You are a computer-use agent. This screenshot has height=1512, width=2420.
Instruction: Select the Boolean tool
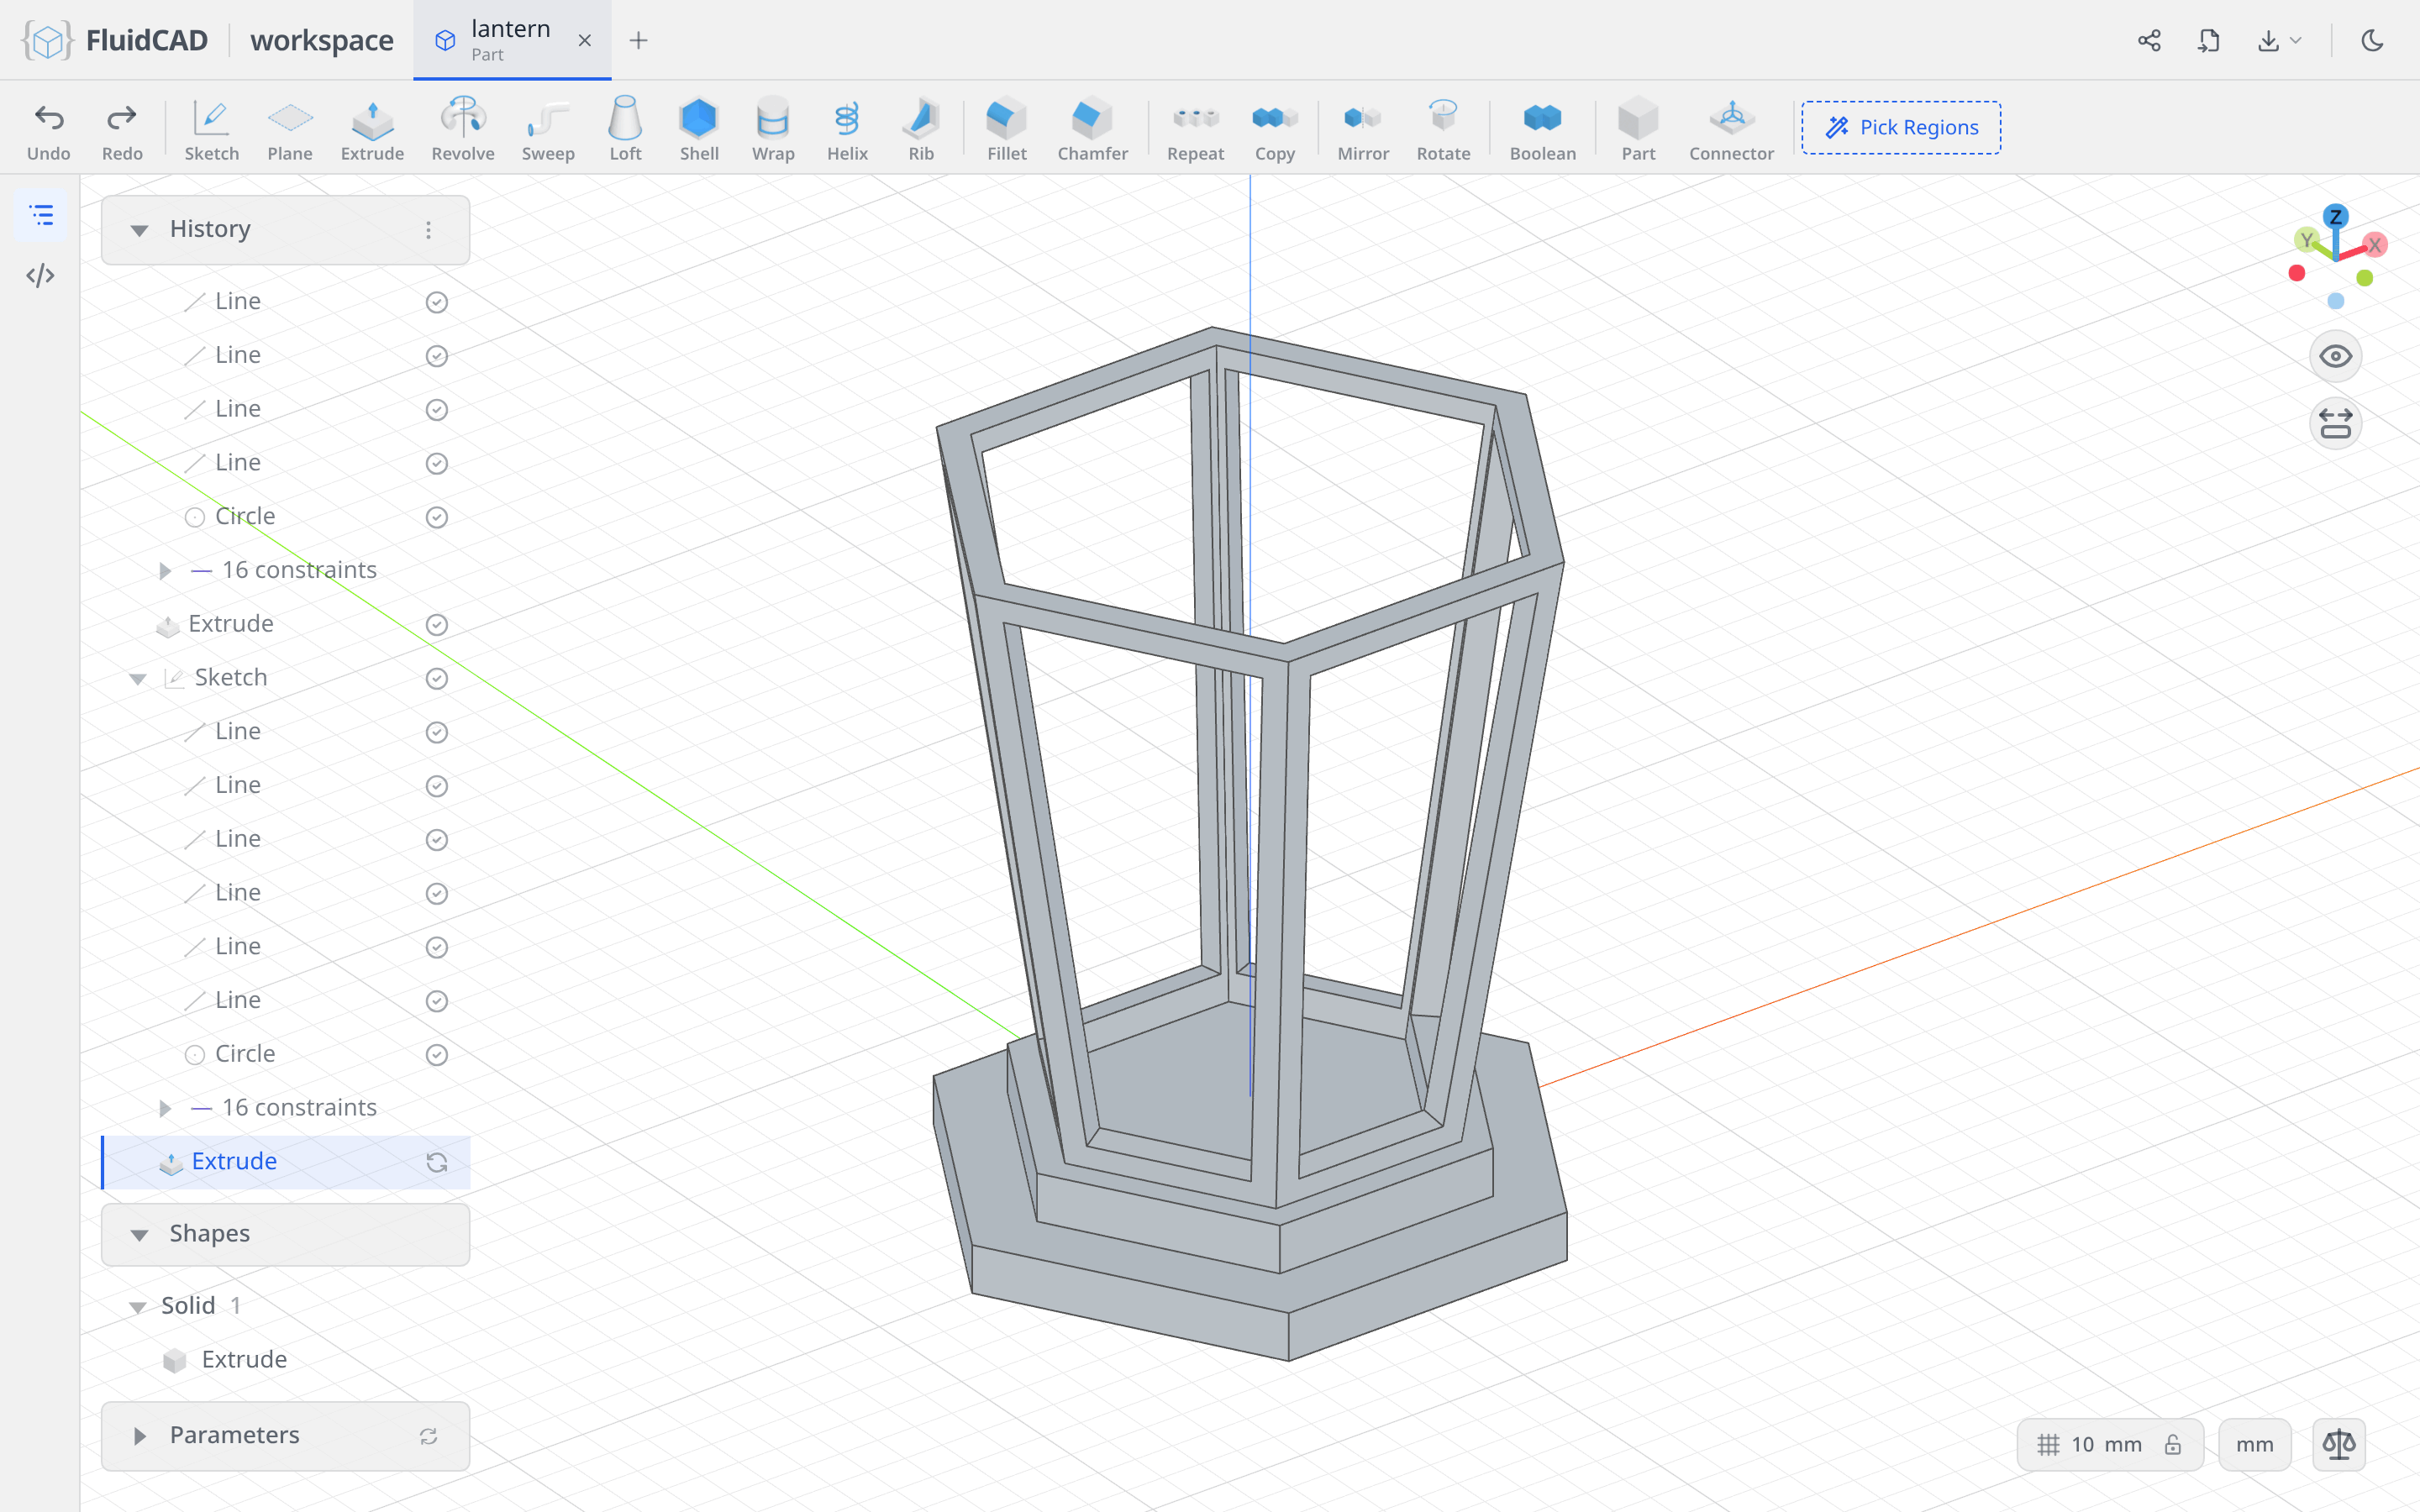pos(1542,128)
